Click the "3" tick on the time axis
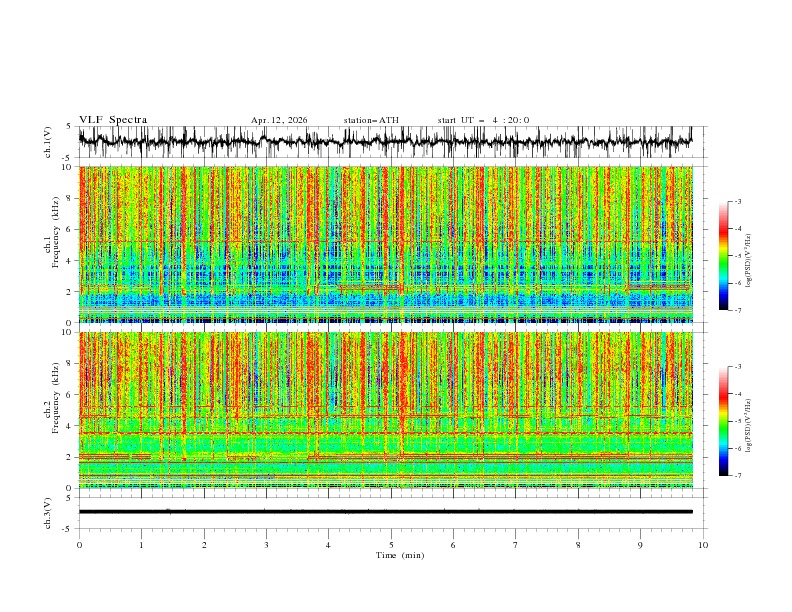Screen dimensions: 792x612 tap(267, 545)
